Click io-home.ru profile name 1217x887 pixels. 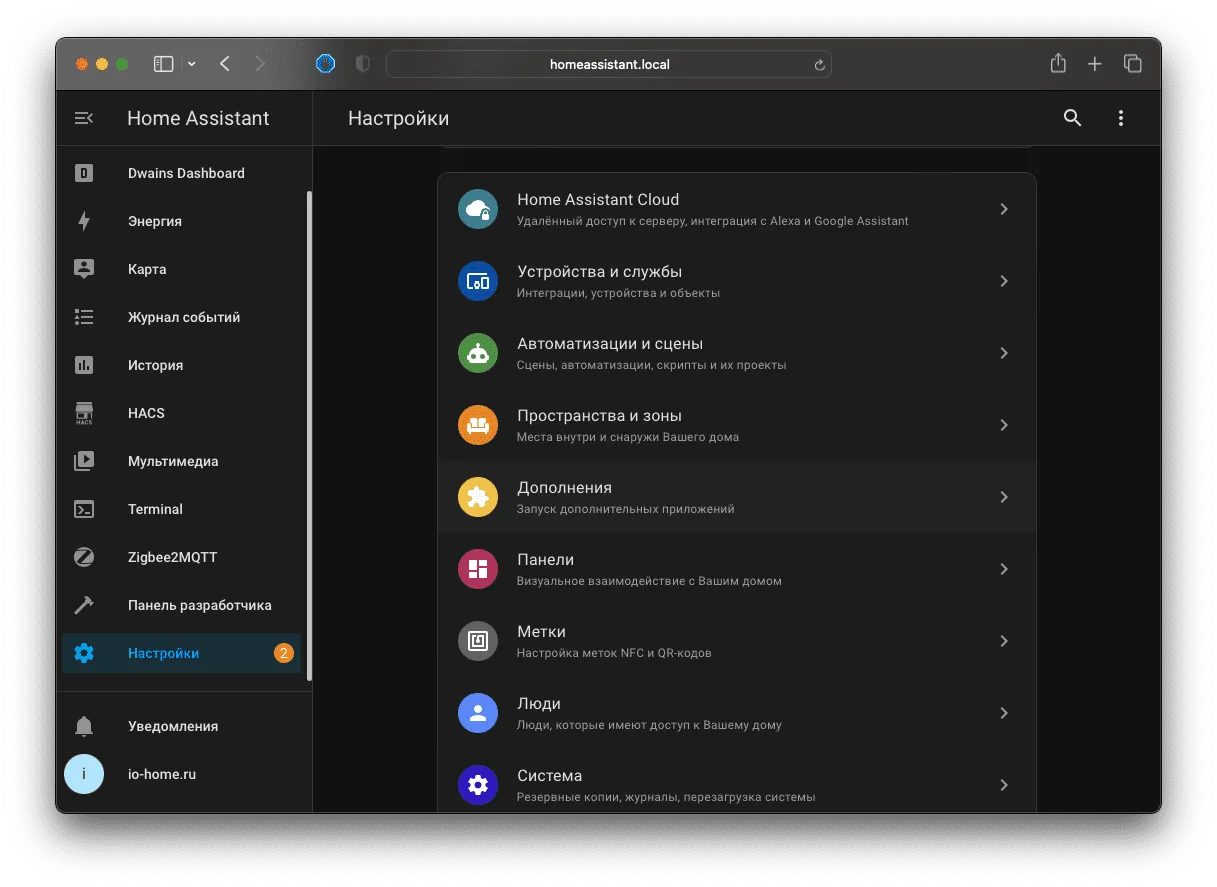[x=162, y=774]
